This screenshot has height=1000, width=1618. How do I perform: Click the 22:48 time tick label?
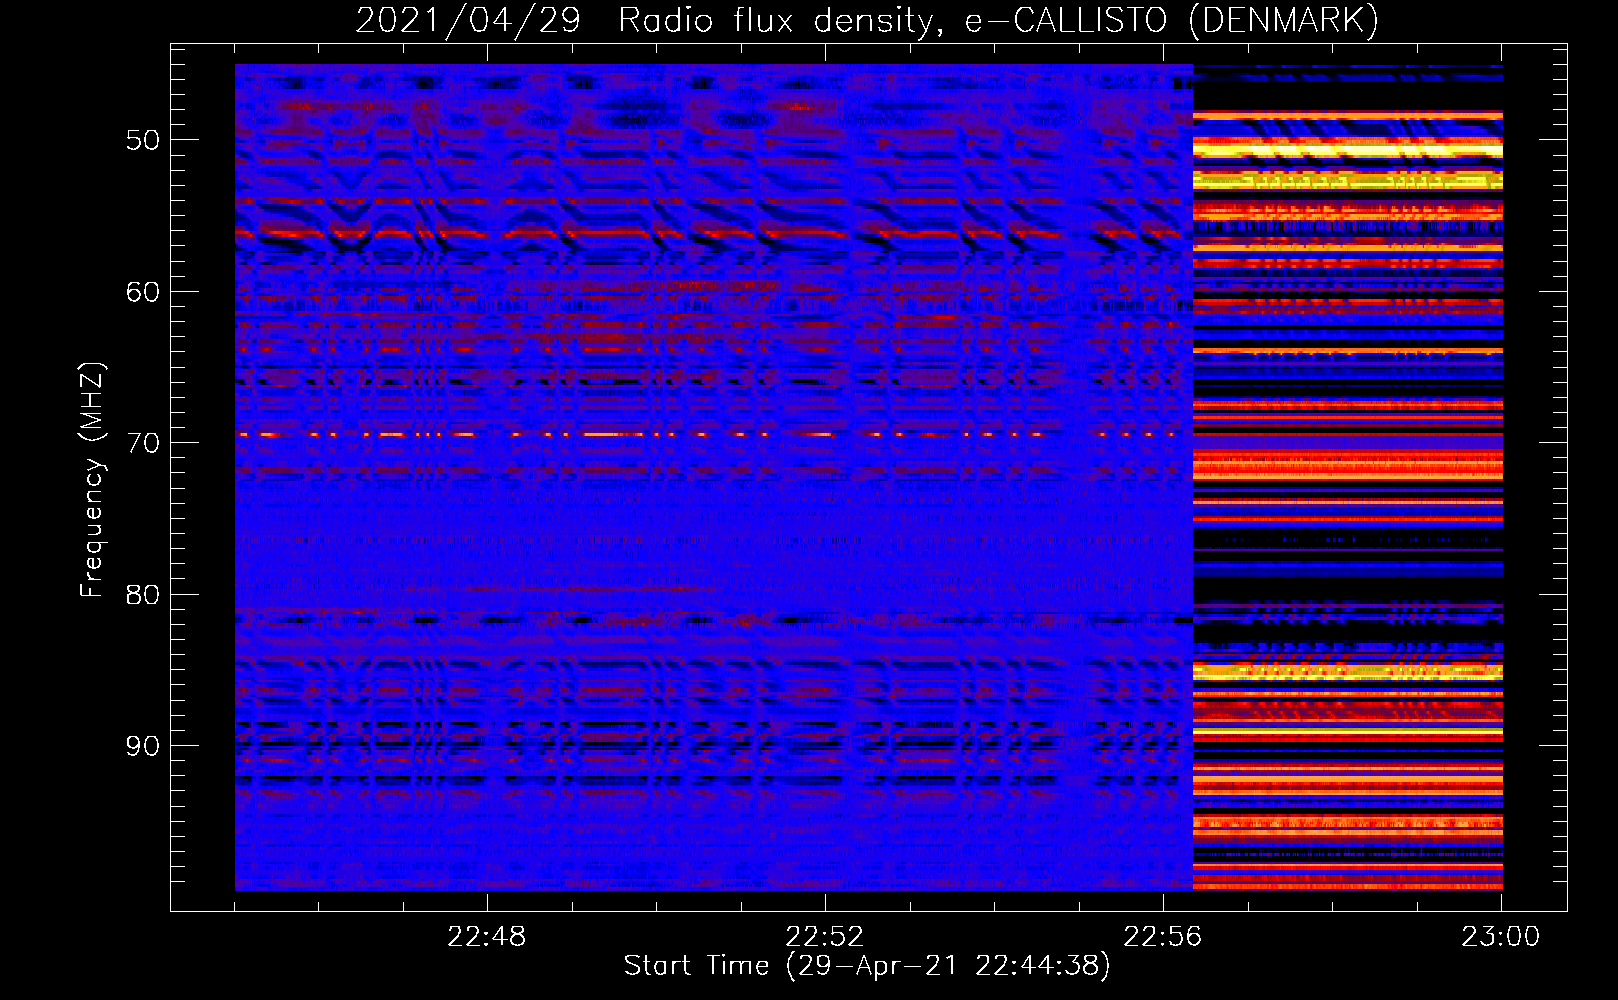487,937
